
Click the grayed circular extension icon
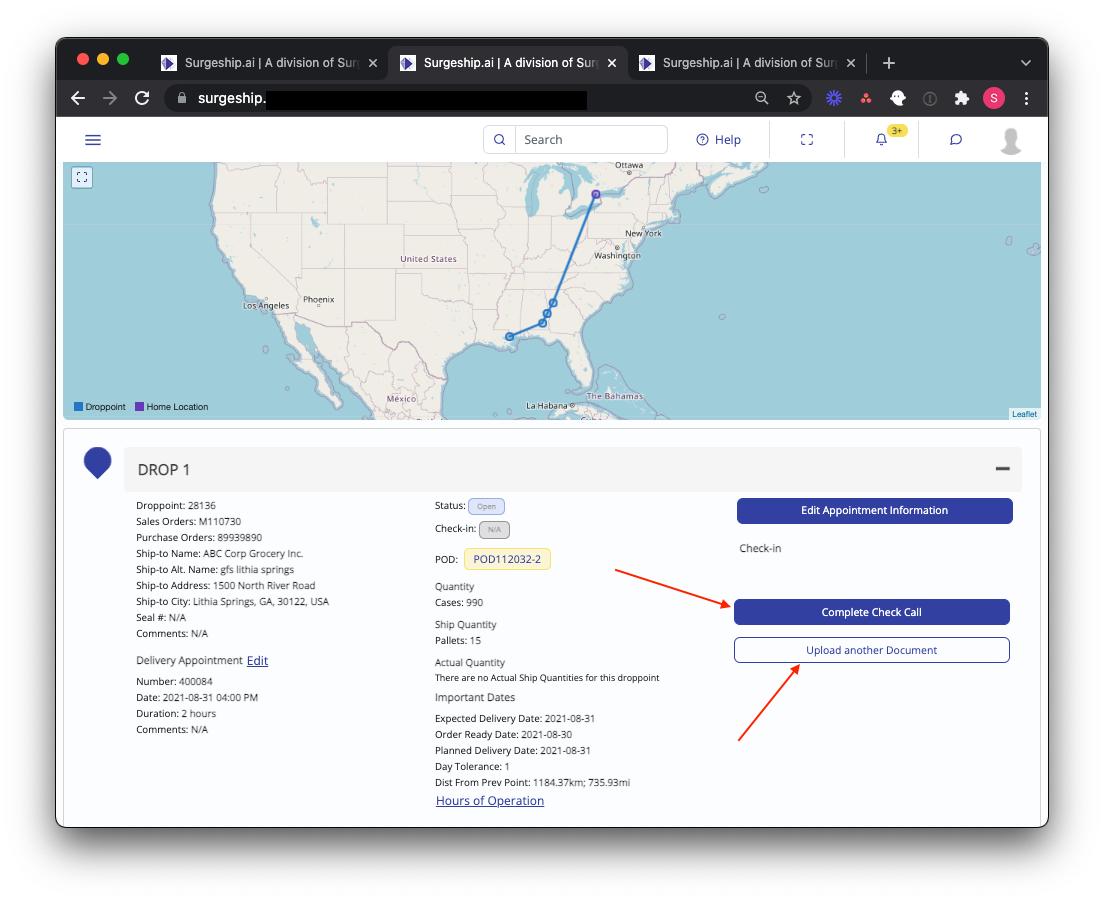(x=930, y=99)
